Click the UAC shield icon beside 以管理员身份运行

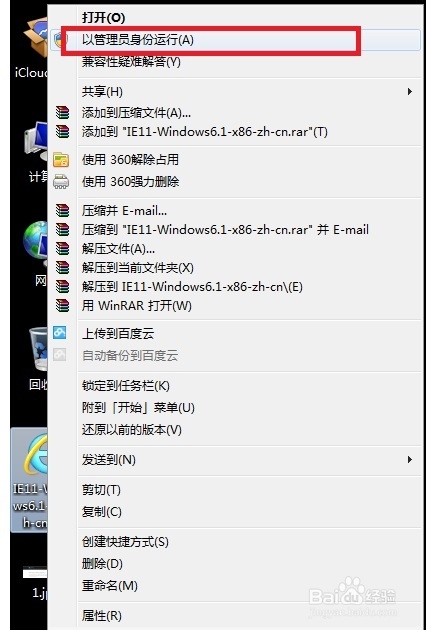(x=60, y=40)
